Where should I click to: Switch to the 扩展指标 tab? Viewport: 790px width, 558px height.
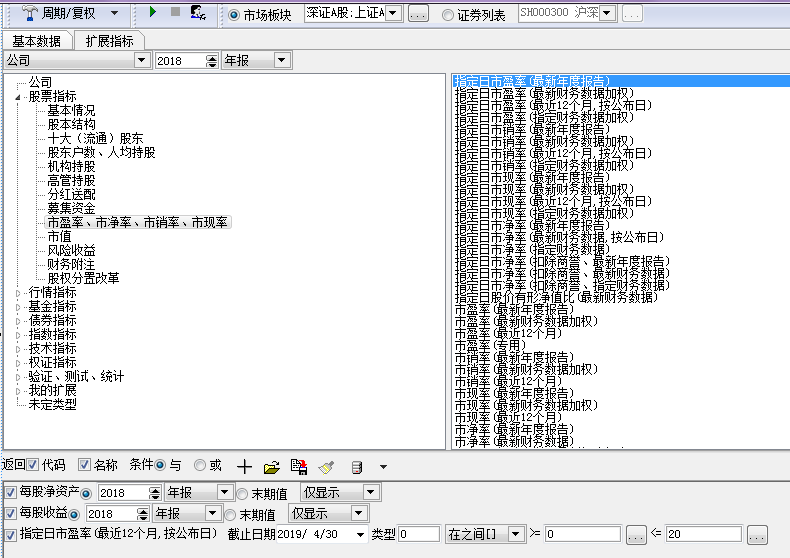pyautogui.click(x=109, y=41)
